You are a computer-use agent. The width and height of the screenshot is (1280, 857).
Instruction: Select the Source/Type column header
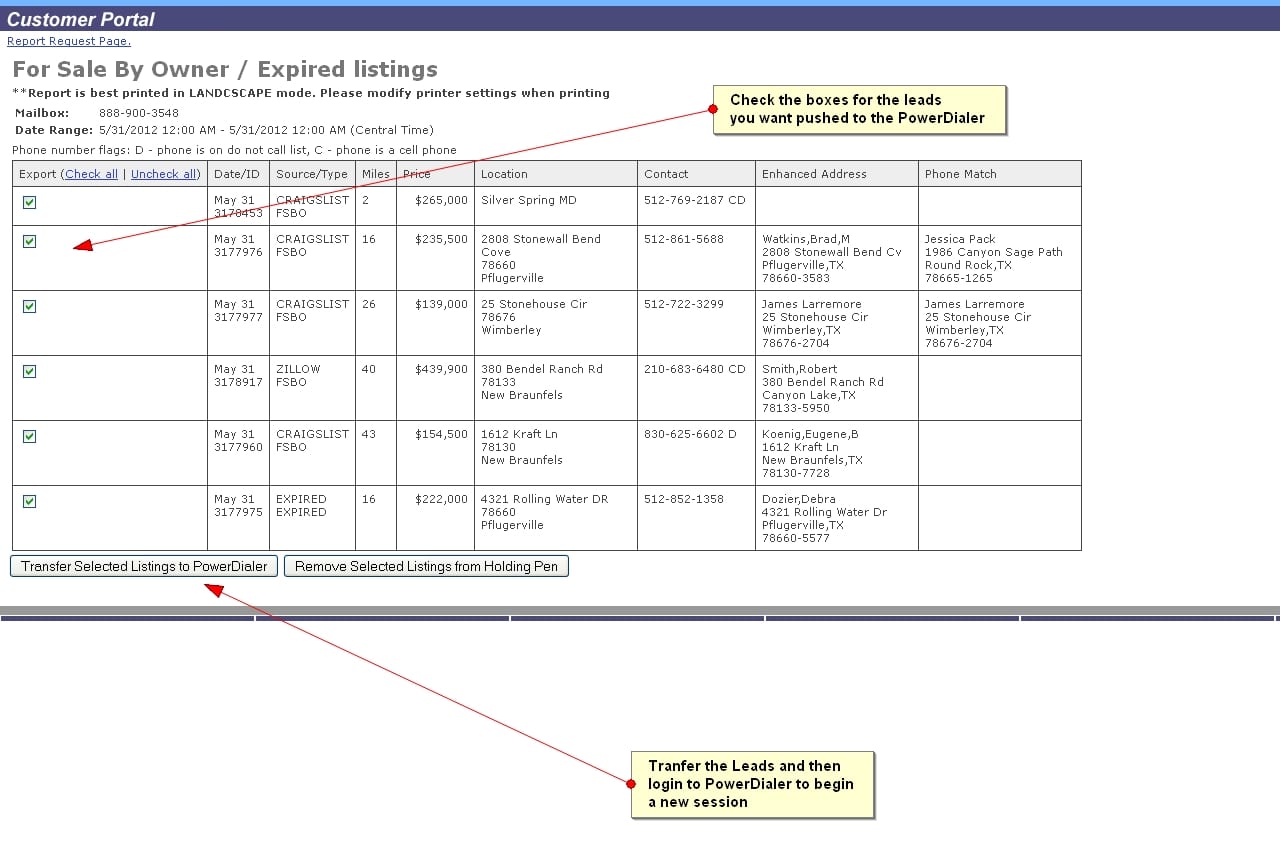[312, 174]
